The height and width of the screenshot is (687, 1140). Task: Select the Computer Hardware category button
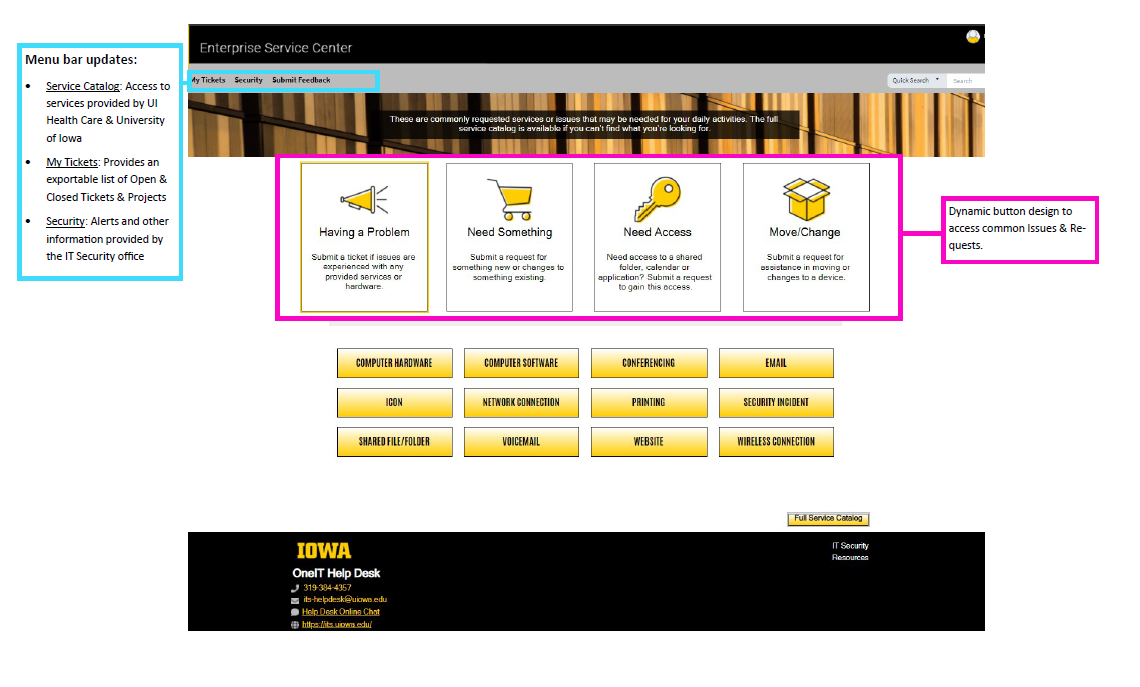tap(394, 363)
